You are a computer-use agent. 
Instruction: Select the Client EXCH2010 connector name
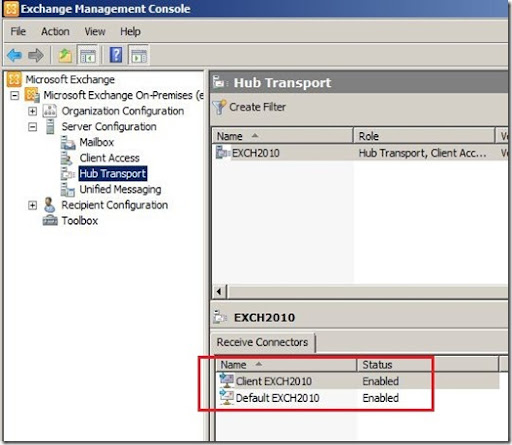pos(274,381)
